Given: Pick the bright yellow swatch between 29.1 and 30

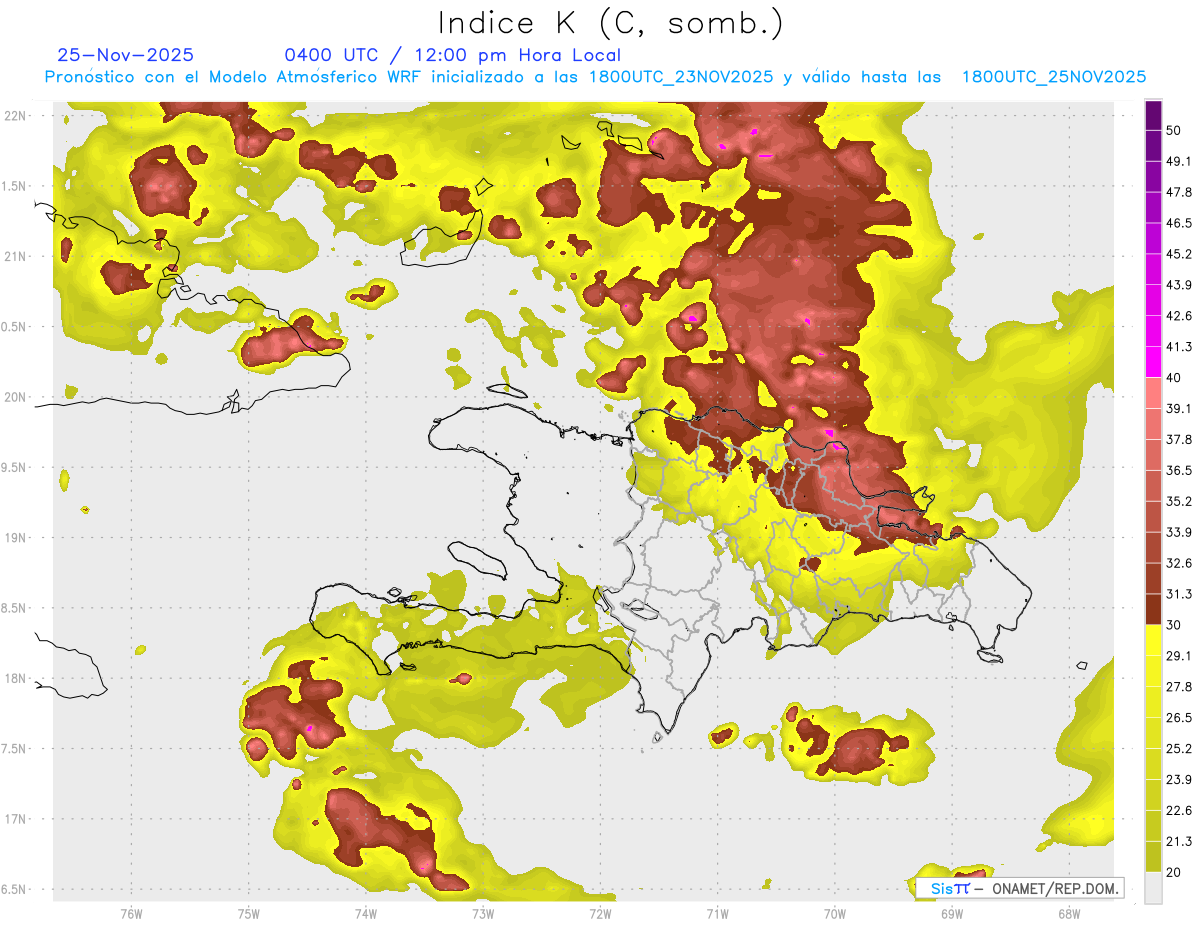Looking at the screenshot, I should coord(1153,640).
